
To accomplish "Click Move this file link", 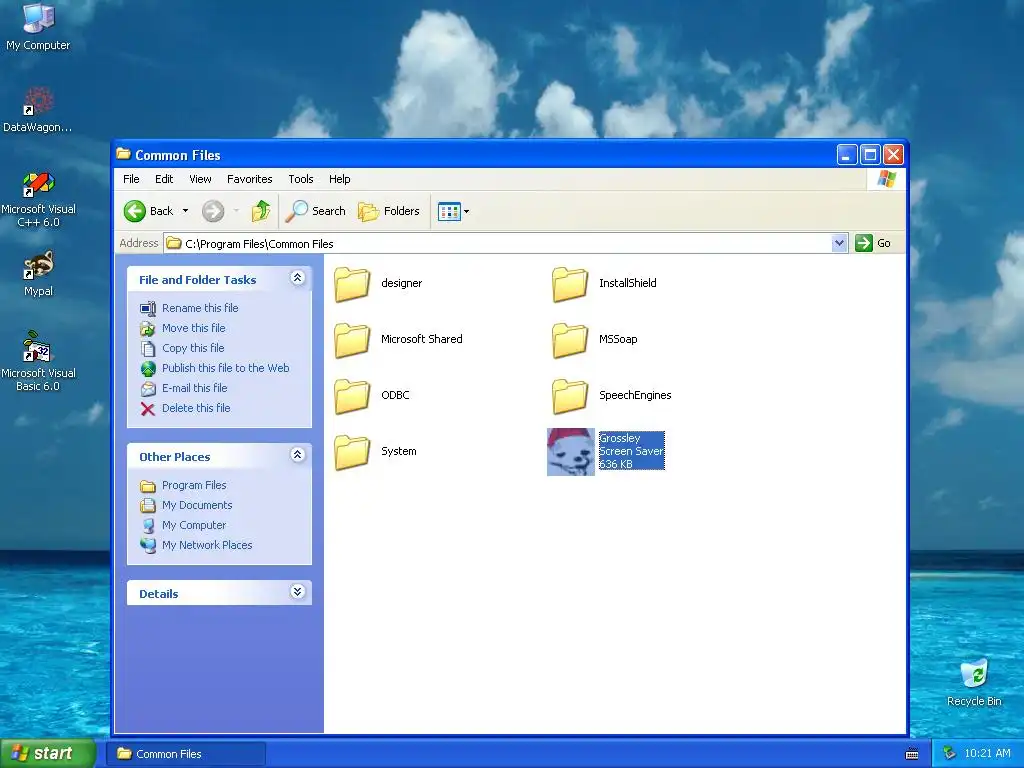I will click(x=193, y=328).
